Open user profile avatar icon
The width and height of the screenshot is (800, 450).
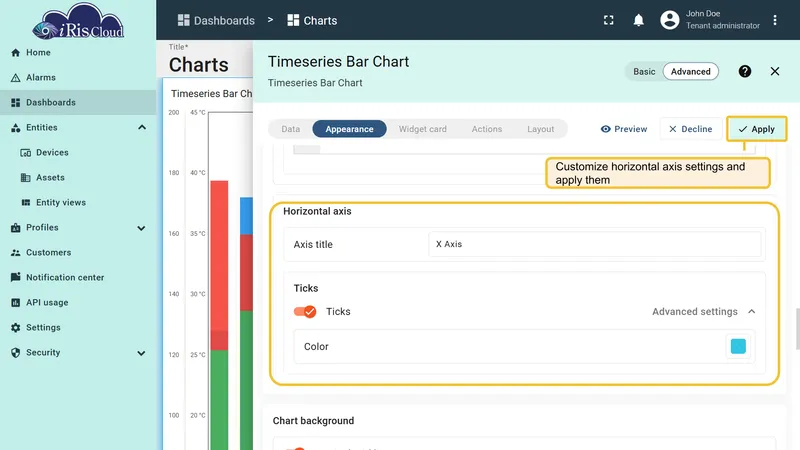(x=669, y=20)
